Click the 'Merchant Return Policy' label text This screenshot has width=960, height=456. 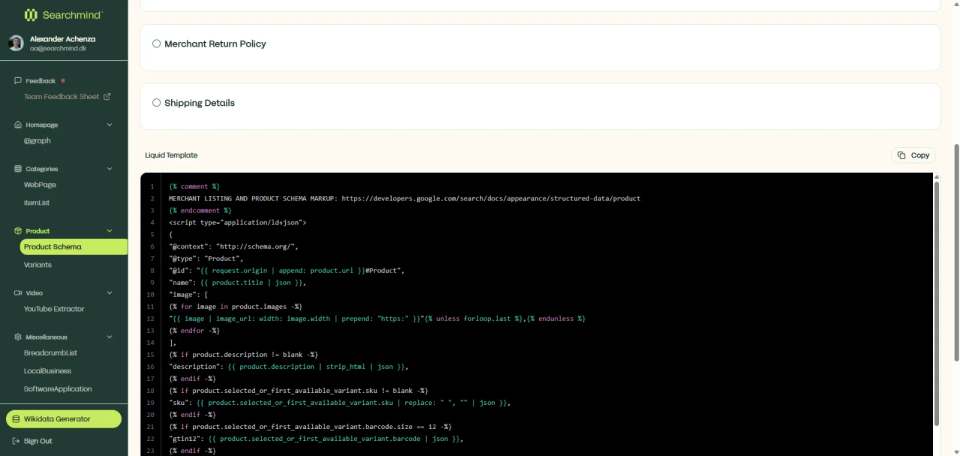pyautogui.click(x=215, y=44)
